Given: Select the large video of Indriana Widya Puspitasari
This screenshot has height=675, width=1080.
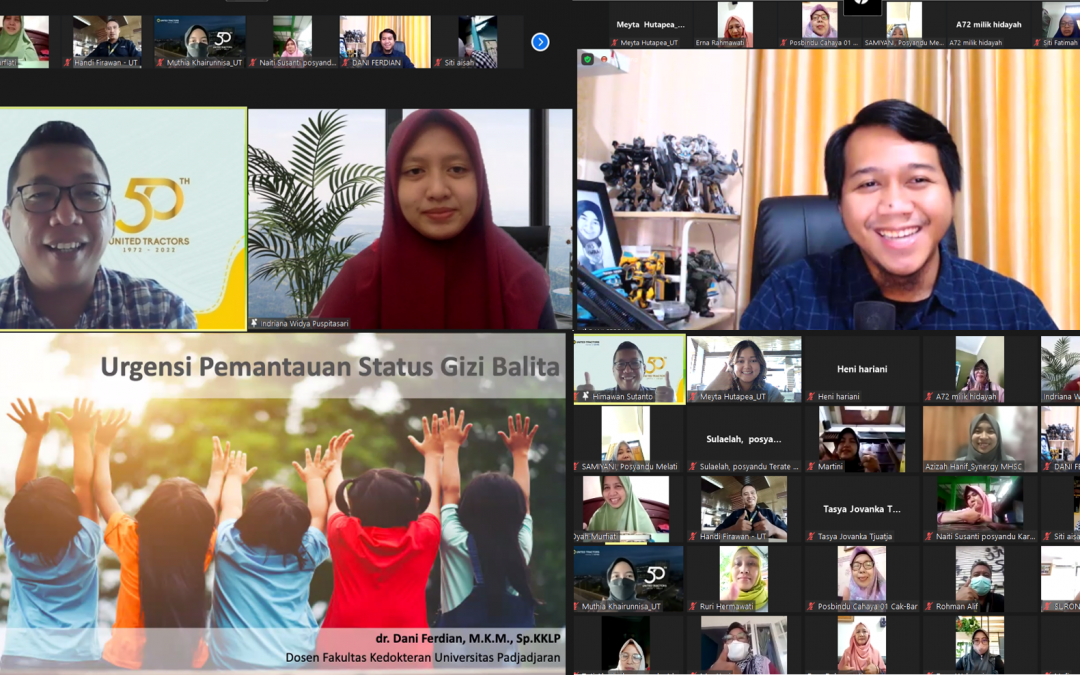Looking at the screenshot, I should [411, 219].
